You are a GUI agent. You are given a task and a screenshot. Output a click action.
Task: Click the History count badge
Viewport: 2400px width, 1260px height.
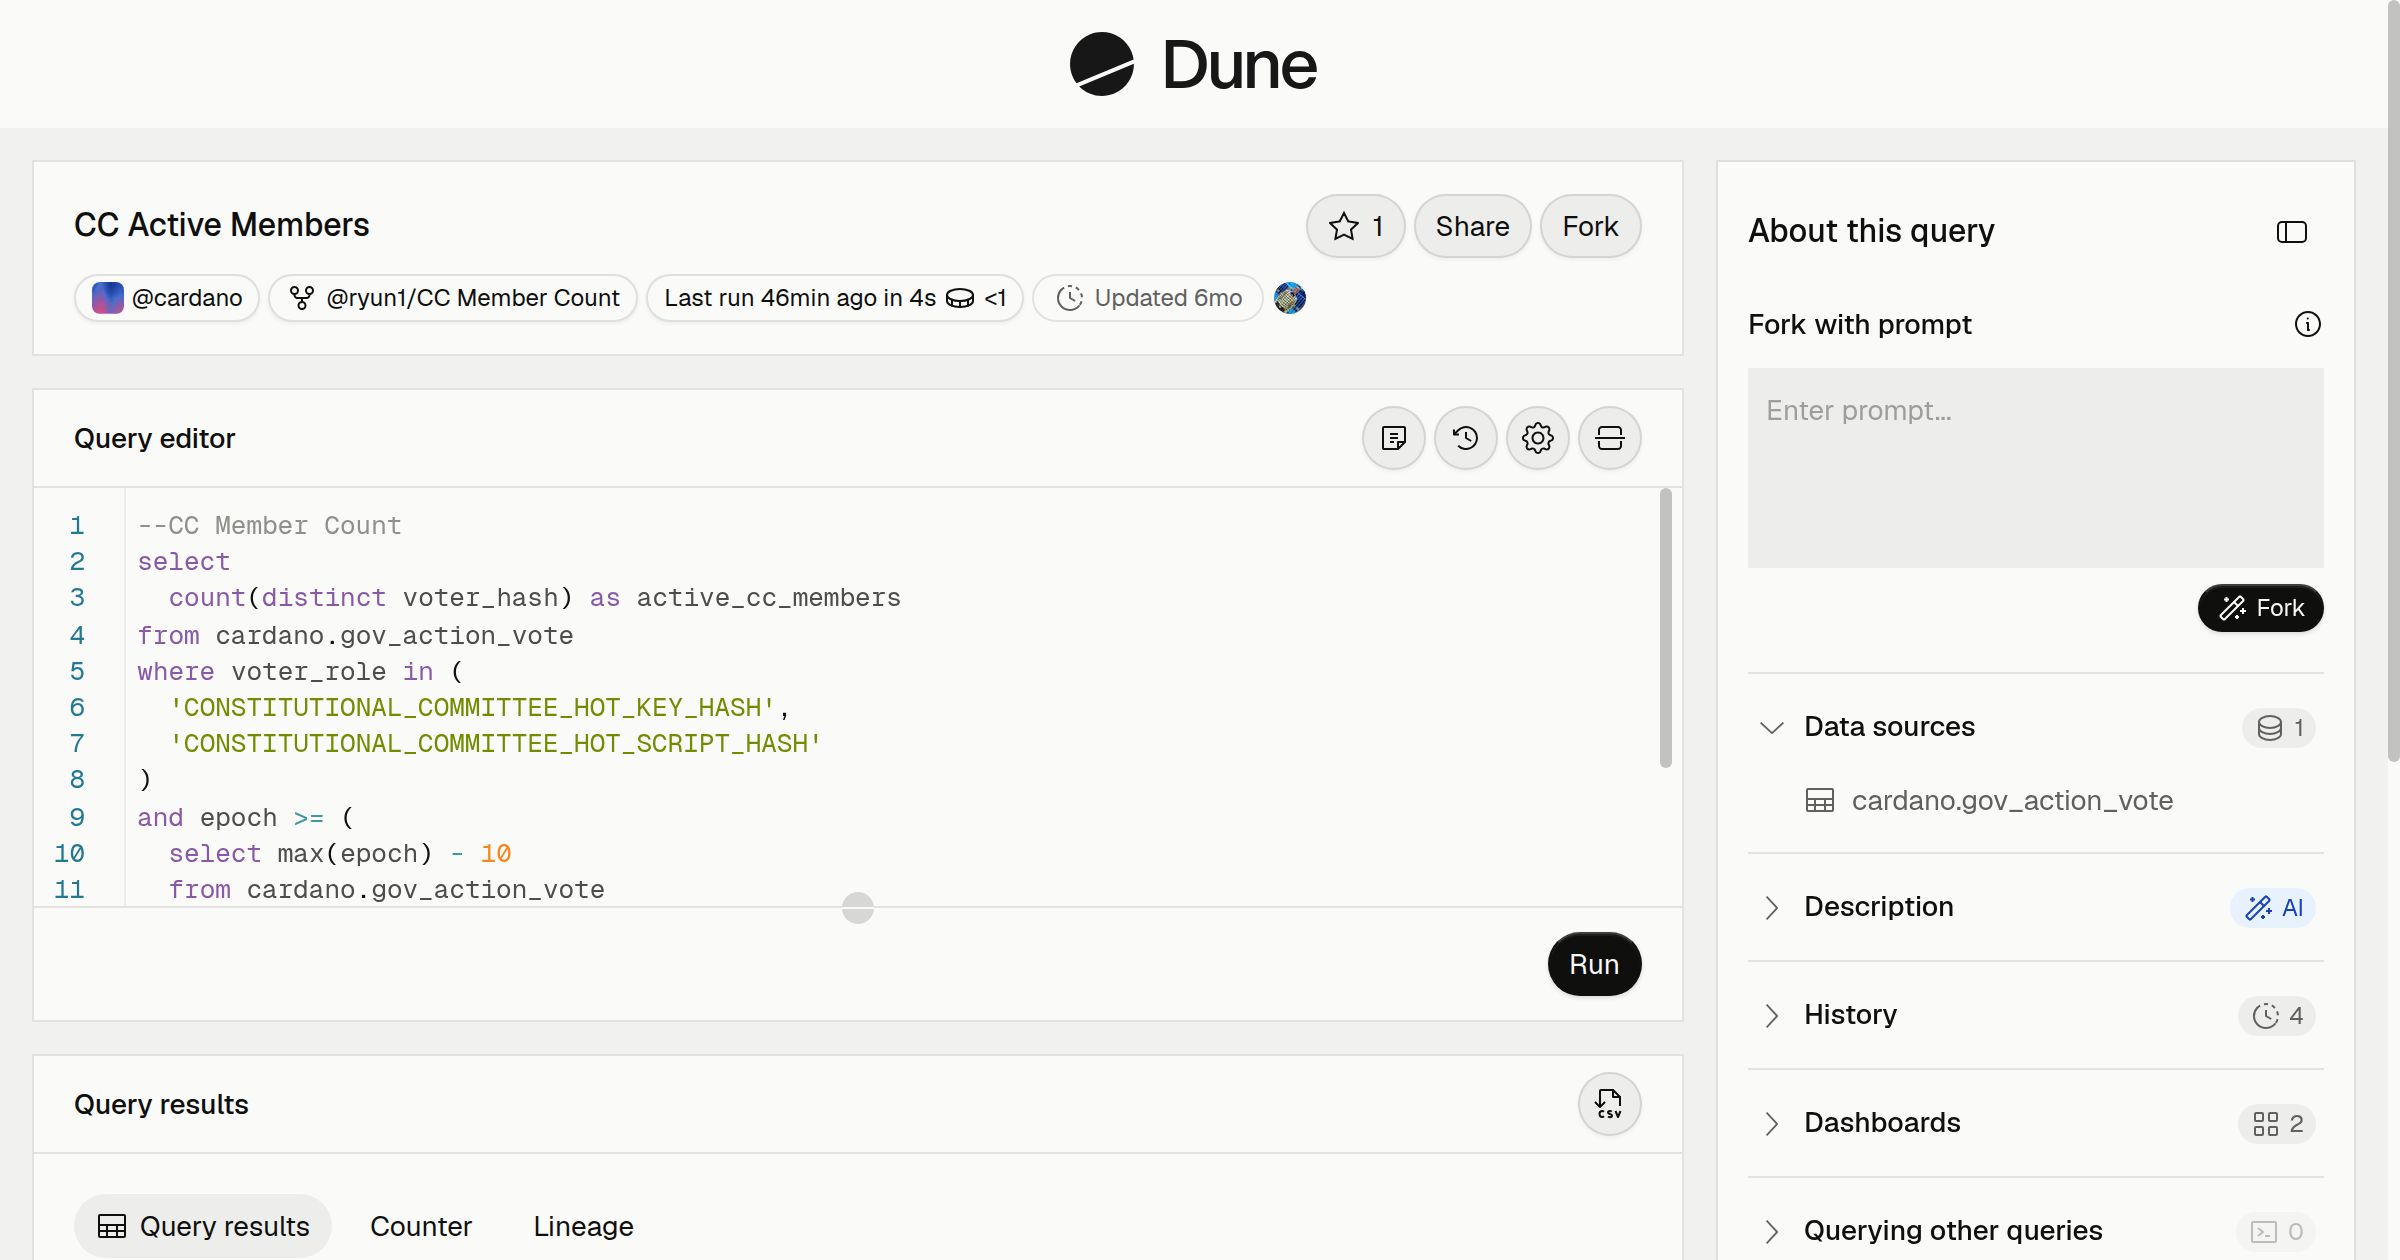click(x=2277, y=1015)
